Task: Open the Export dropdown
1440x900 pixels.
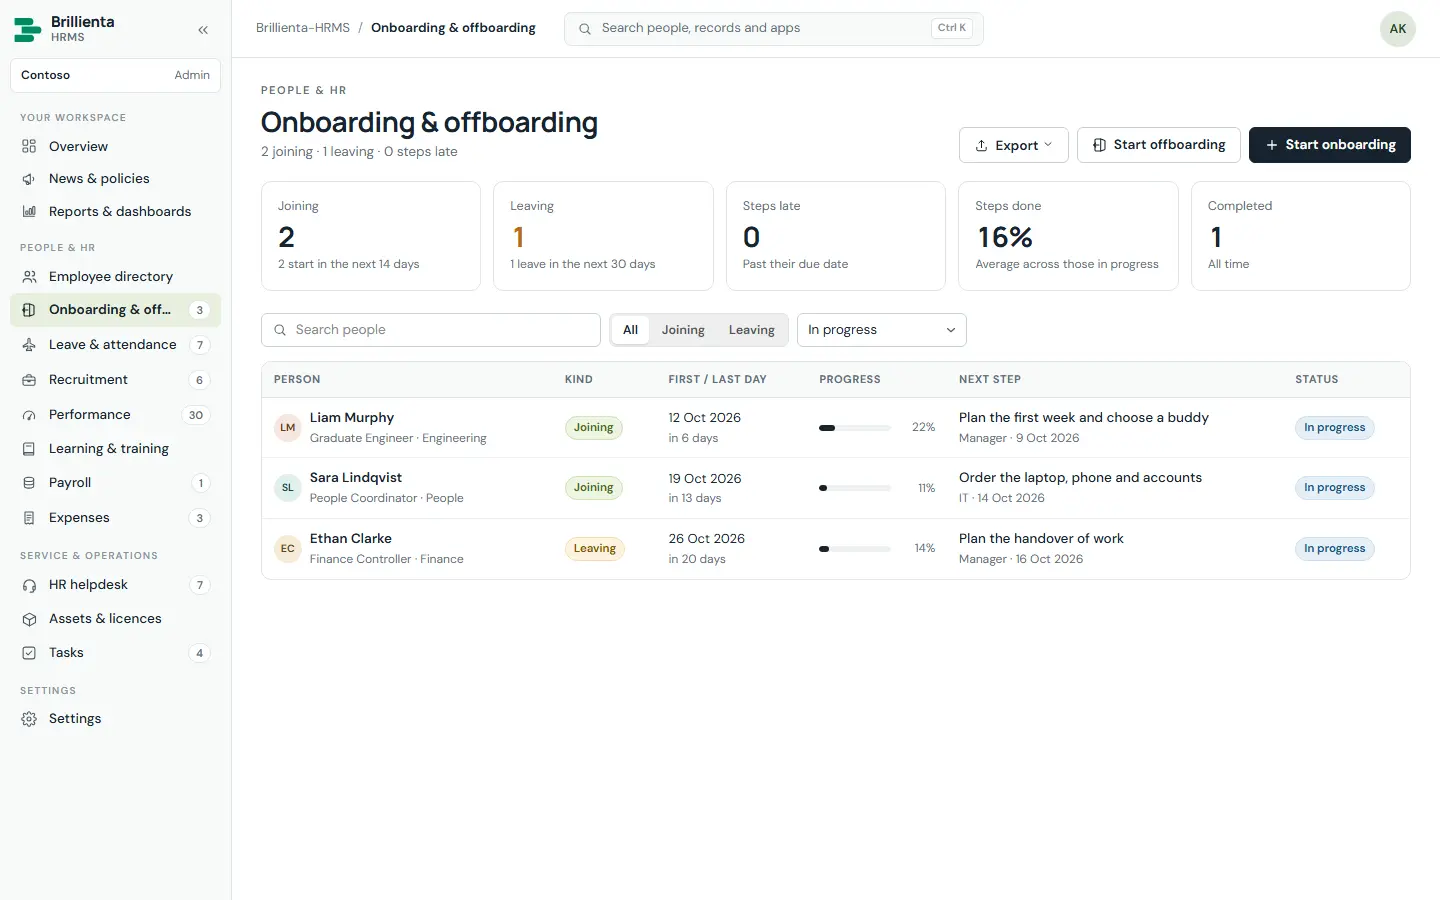Action: pyautogui.click(x=1013, y=145)
